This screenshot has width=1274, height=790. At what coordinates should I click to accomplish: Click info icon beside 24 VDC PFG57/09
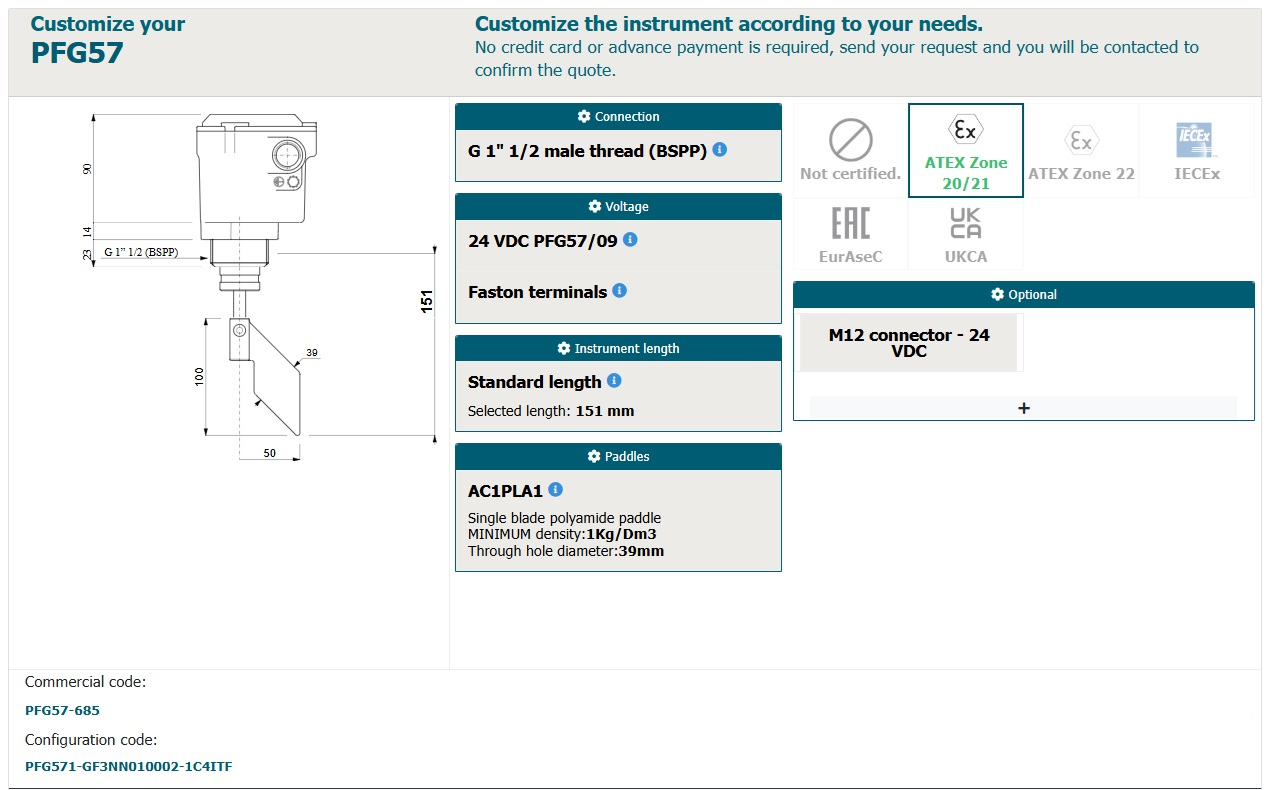click(630, 240)
